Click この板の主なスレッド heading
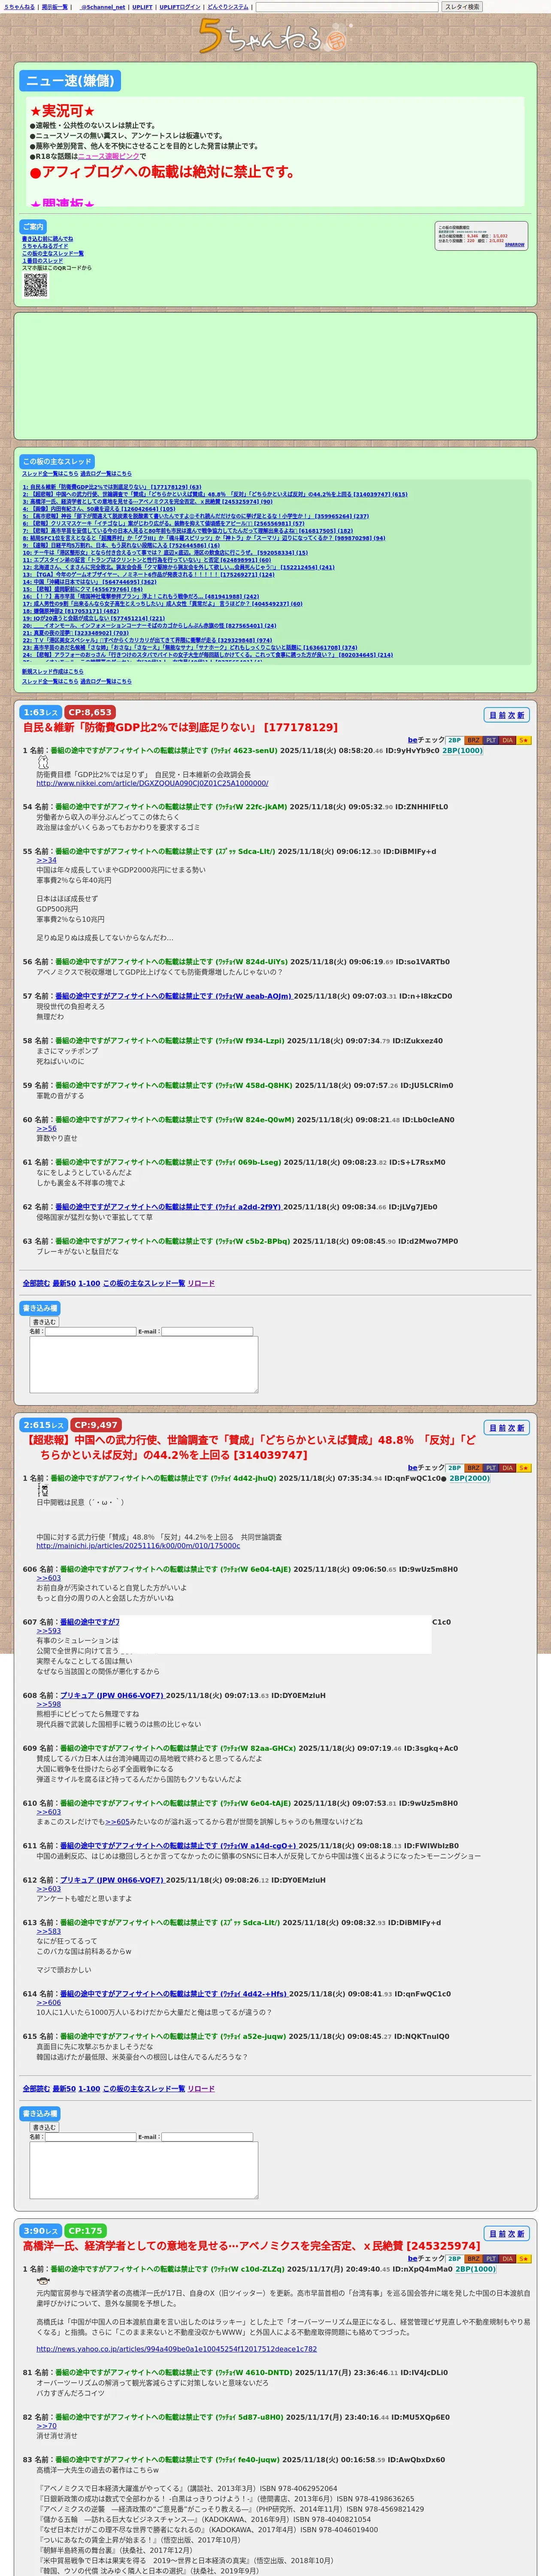This screenshot has width=551, height=2576. (58, 461)
